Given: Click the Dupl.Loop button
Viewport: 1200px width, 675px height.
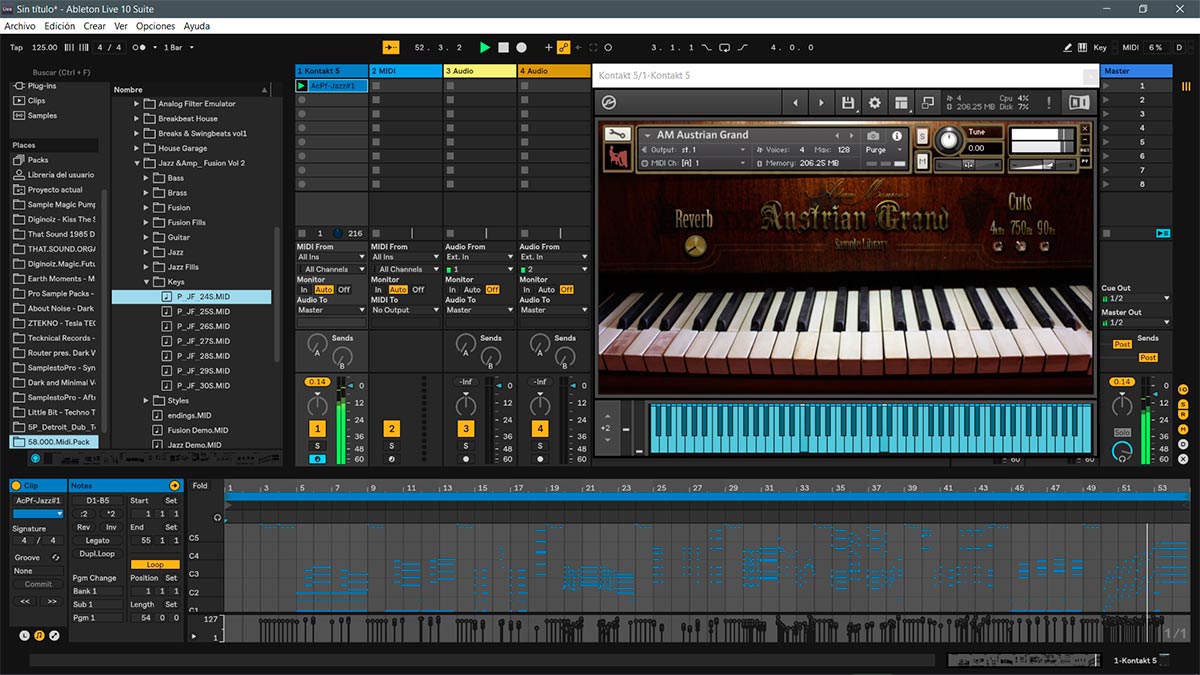Looking at the screenshot, I should pos(97,553).
